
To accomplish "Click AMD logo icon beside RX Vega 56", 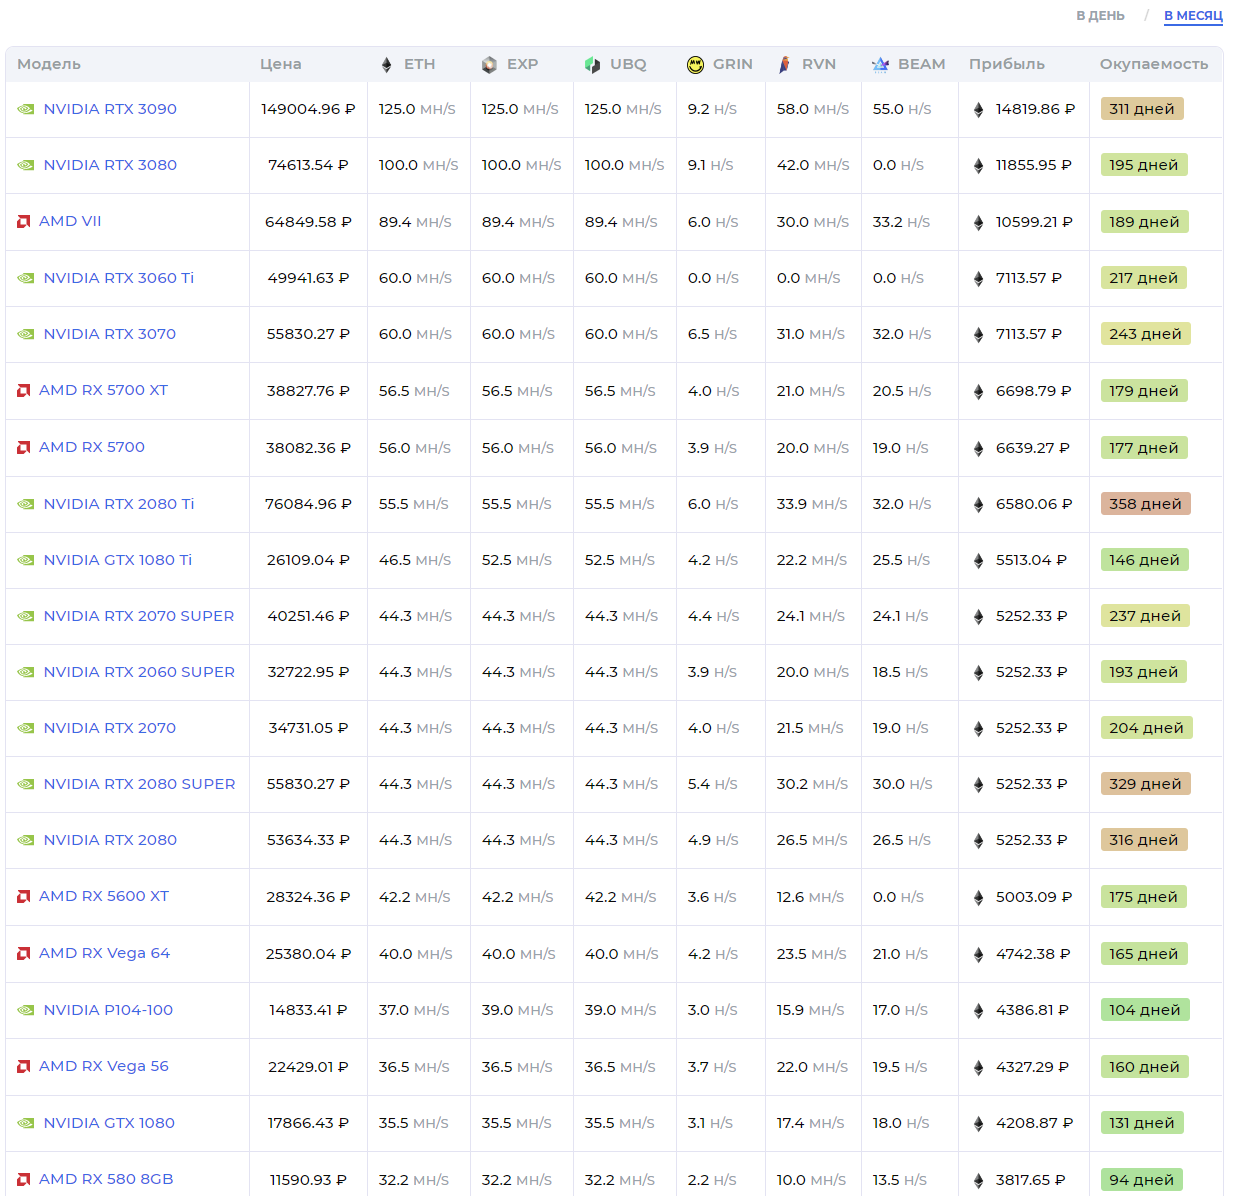I will point(24,1067).
